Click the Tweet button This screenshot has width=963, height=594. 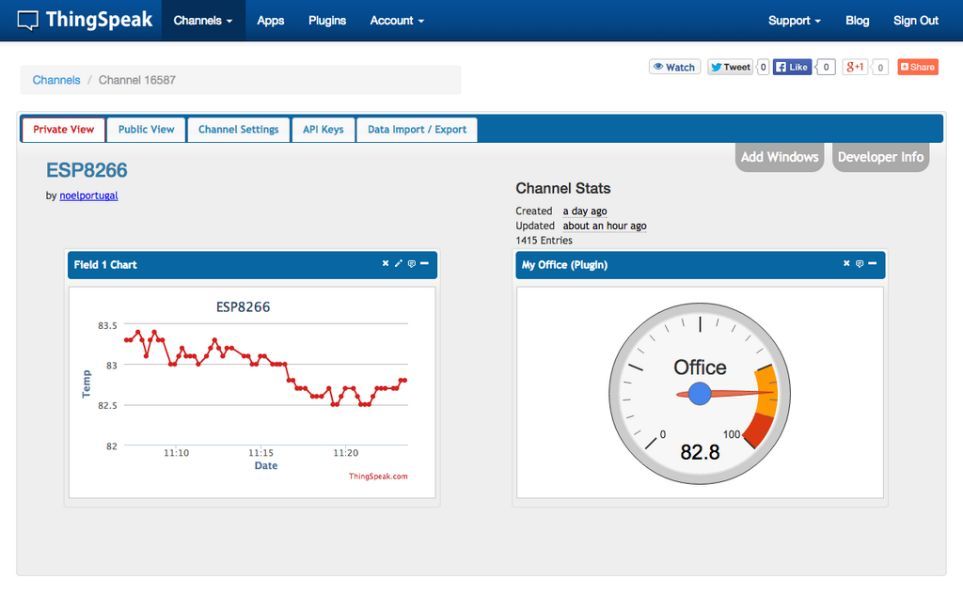click(730, 67)
